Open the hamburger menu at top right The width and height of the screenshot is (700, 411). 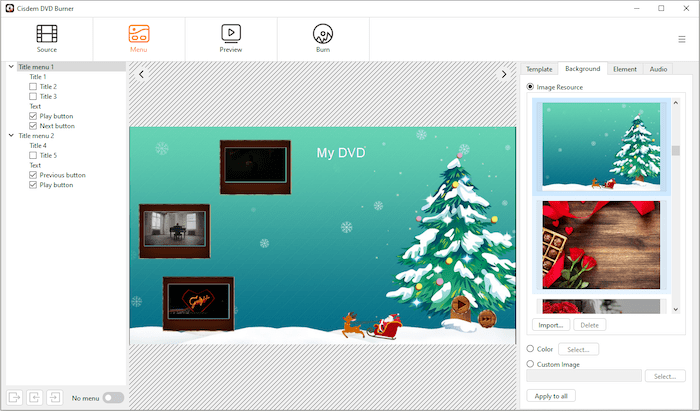tap(682, 39)
